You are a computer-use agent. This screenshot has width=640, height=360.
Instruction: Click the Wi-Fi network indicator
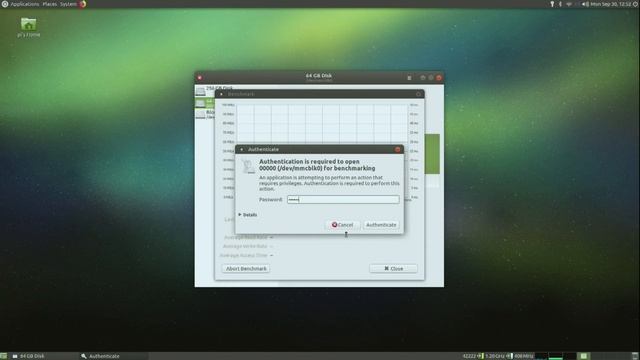[569, 4]
